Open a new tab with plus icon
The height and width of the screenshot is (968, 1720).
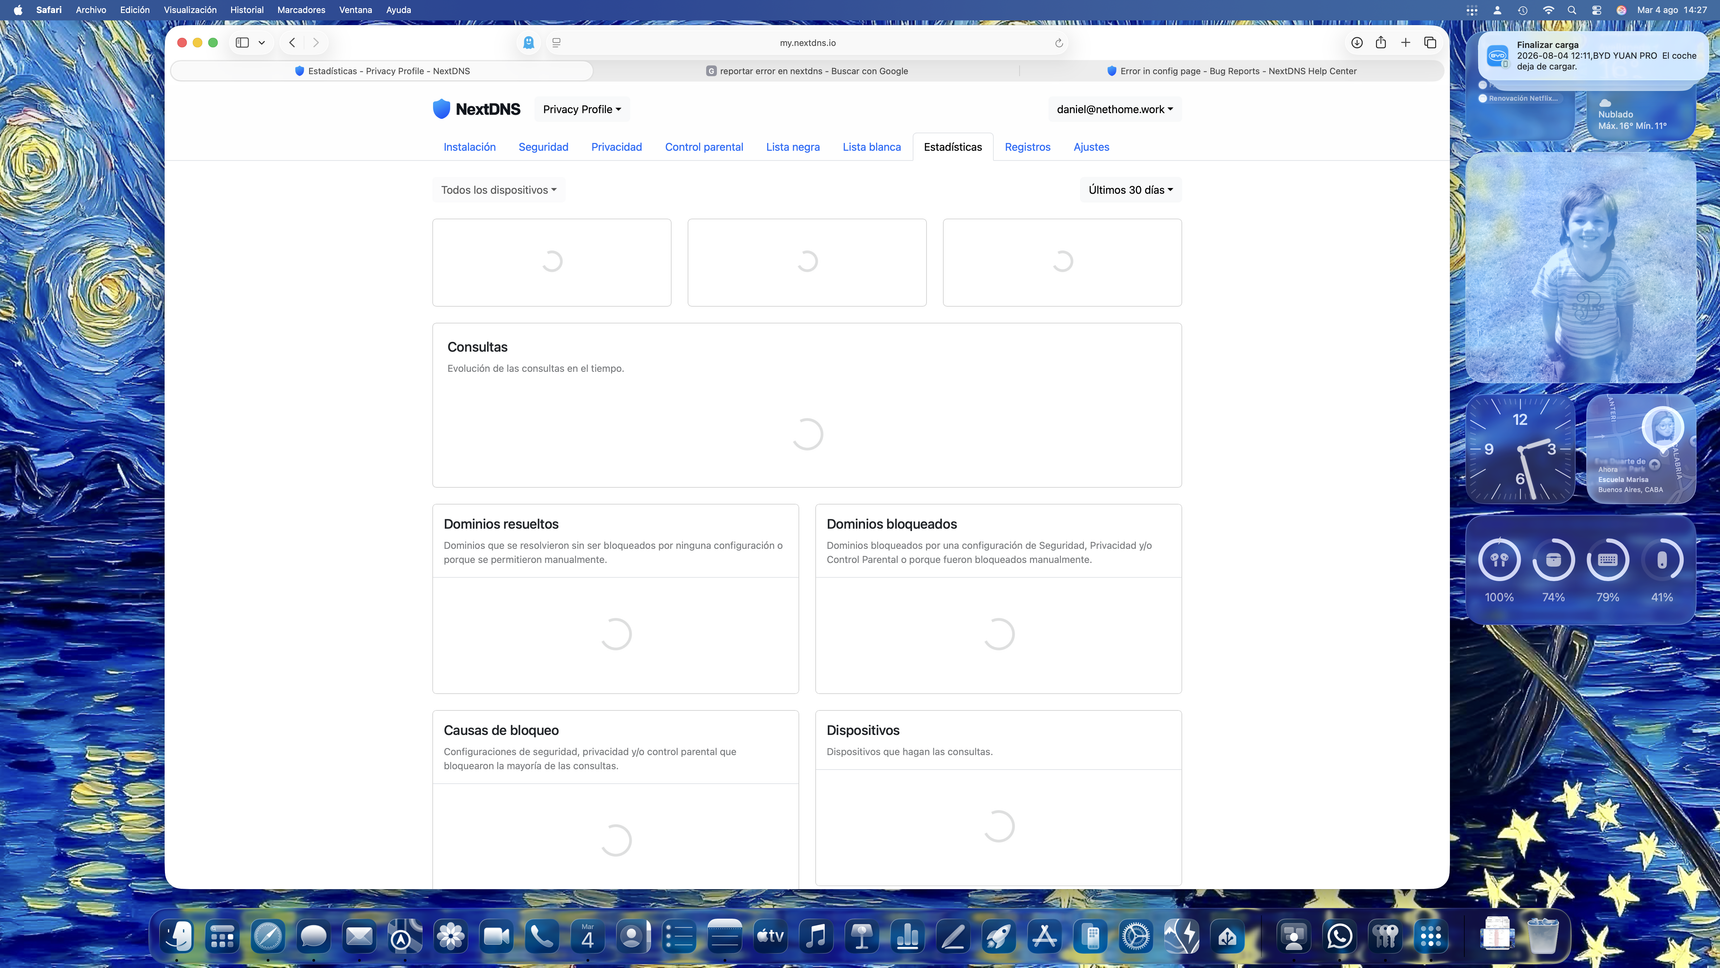click(1406, 43)
